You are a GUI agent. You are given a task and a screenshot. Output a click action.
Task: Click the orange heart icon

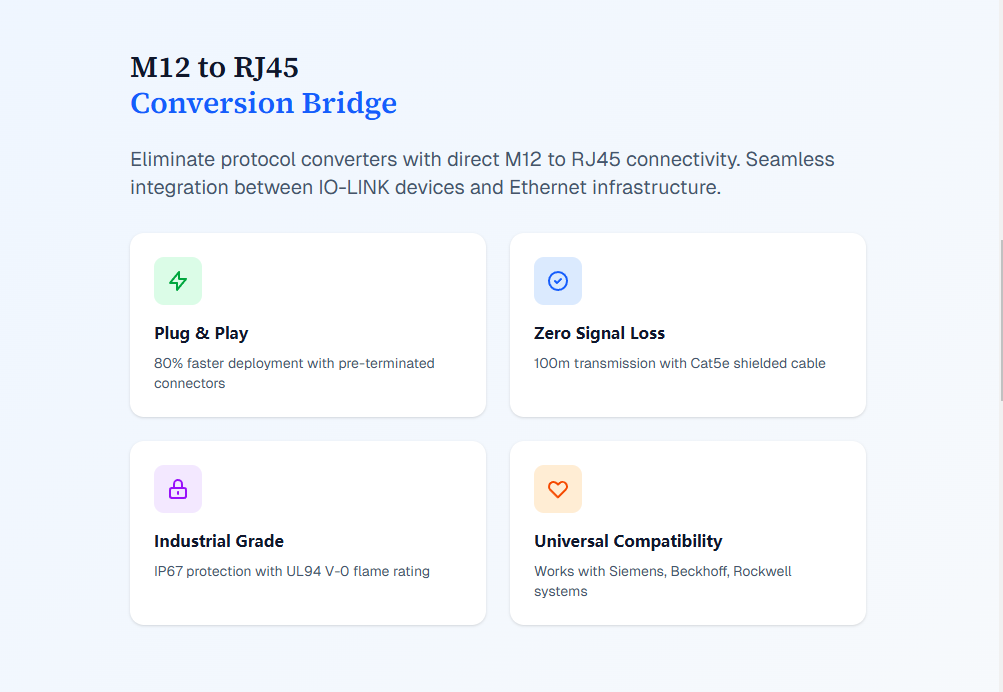click(x=558, y=489)
